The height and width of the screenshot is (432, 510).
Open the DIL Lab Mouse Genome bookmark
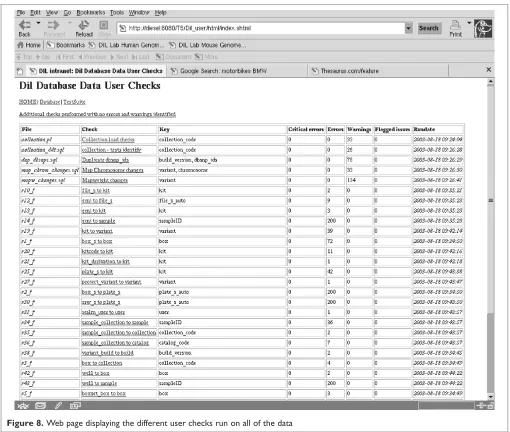click(x=207, y=45)
